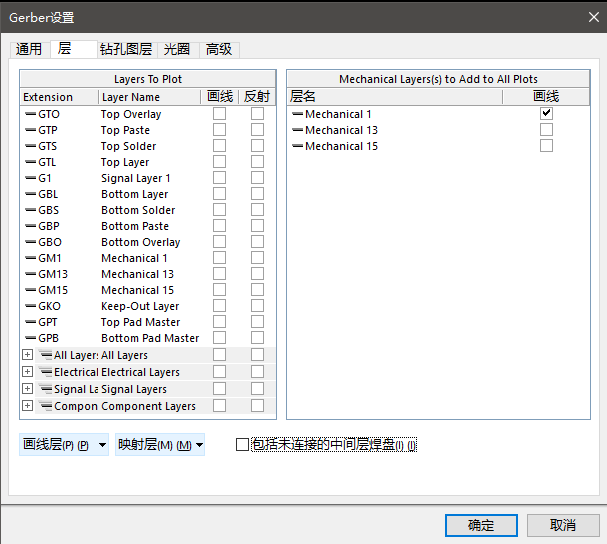Check 画线 for Top Solder
This screenshot has height=544, width=607.
[219, 146]
